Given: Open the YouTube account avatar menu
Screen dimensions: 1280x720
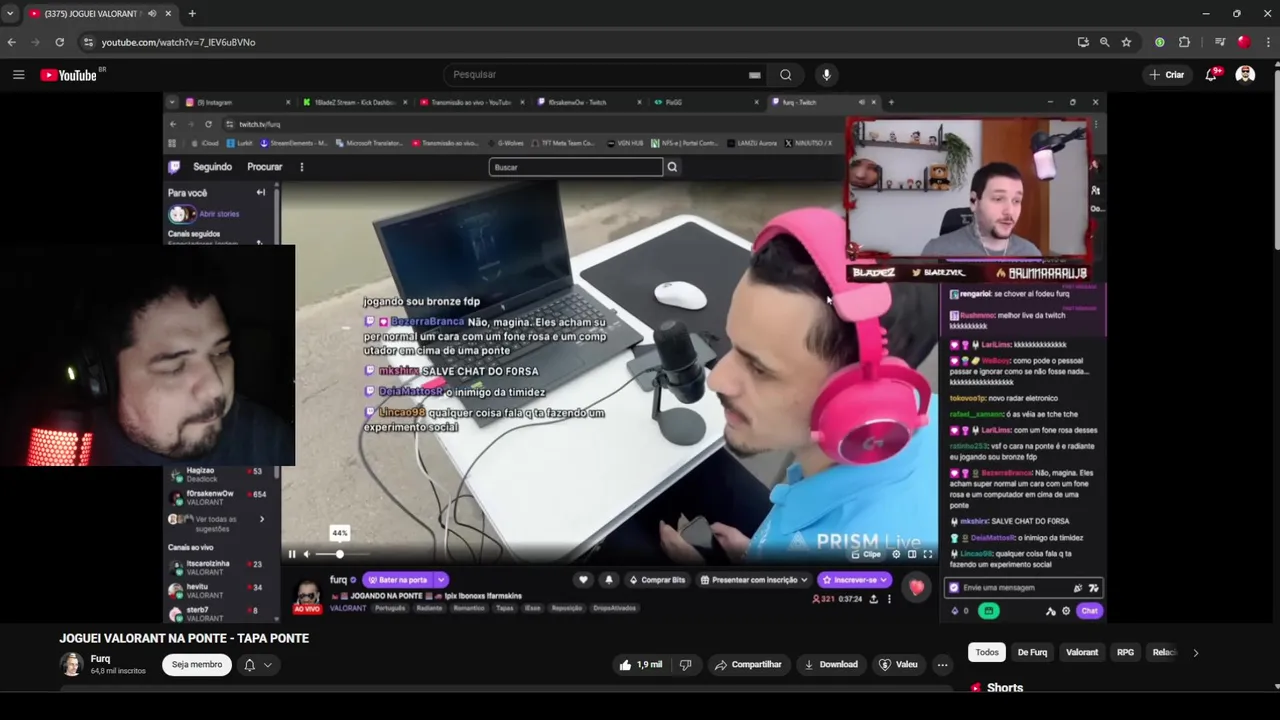Looking at the screenshot, I should click(x=1245, y=75).
